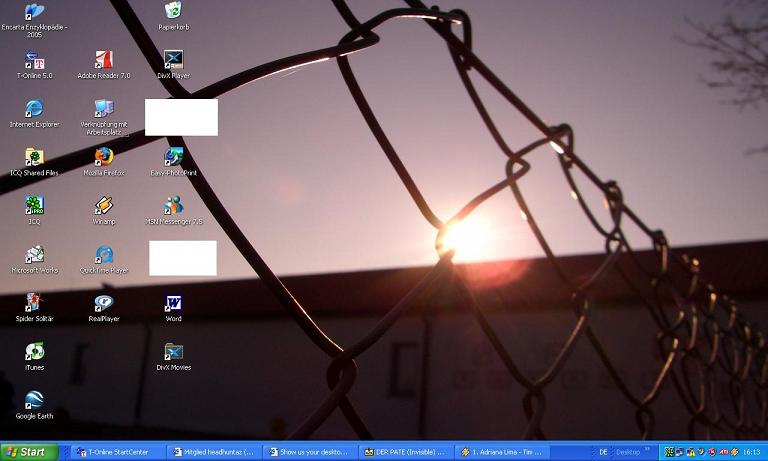Image resolution: width=768 pixels, height=461 pixels.
Task: Click the DE language indicator in taskbar
Action: [x=603, y=452]
